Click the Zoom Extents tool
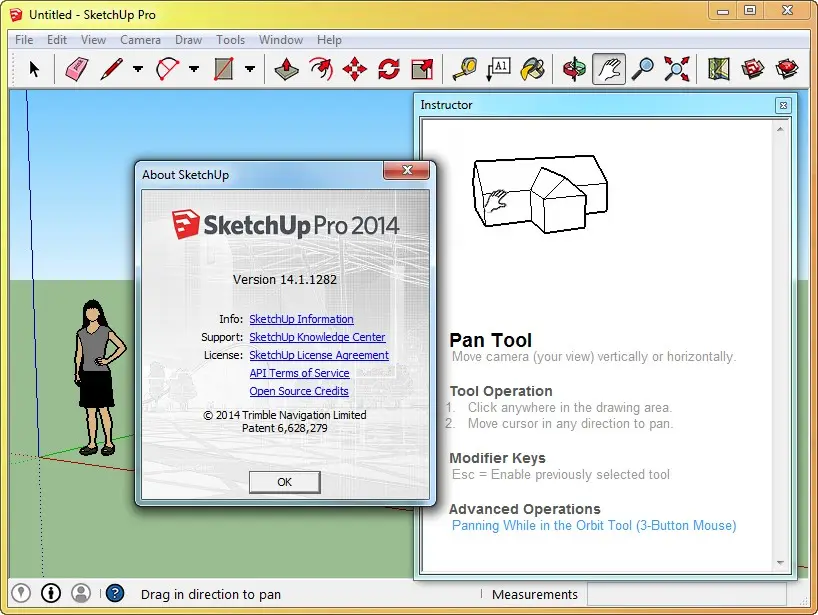The height and width of the screenshot is (615, 818). coord(677,69)
